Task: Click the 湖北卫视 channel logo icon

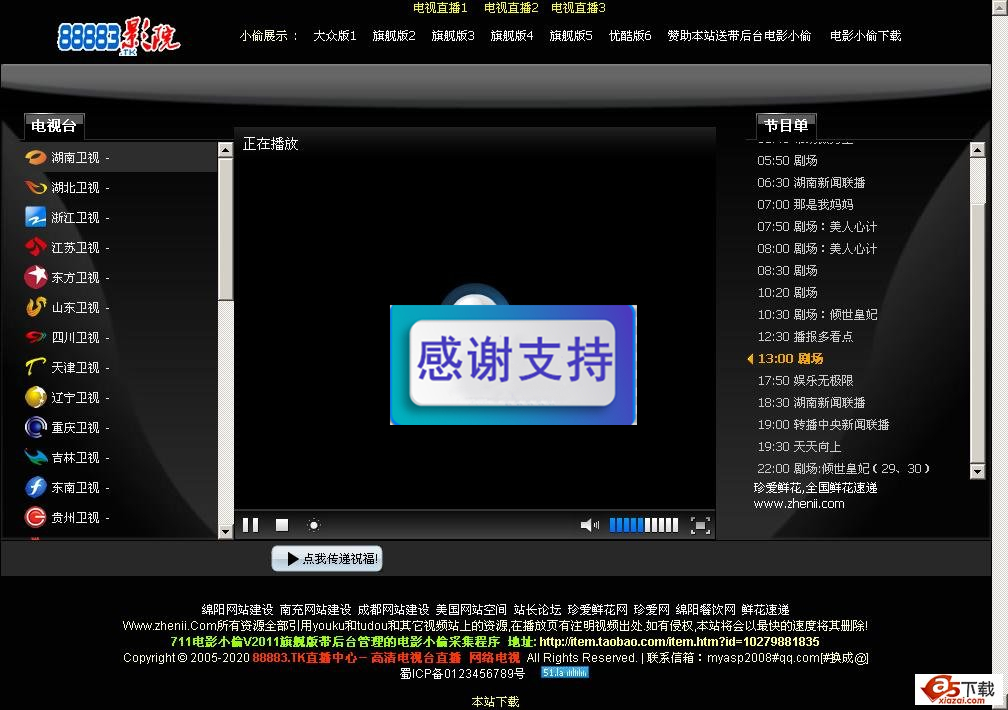Action: point(35,187)
